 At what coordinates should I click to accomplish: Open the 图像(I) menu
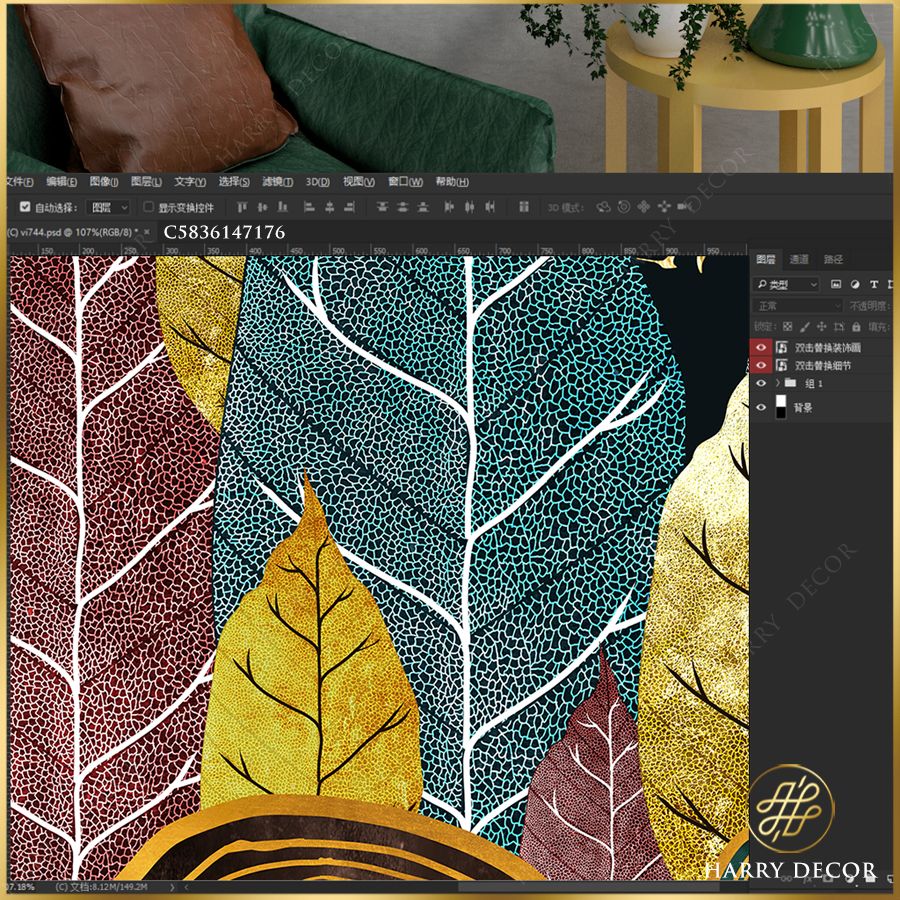tap(104, 182)
